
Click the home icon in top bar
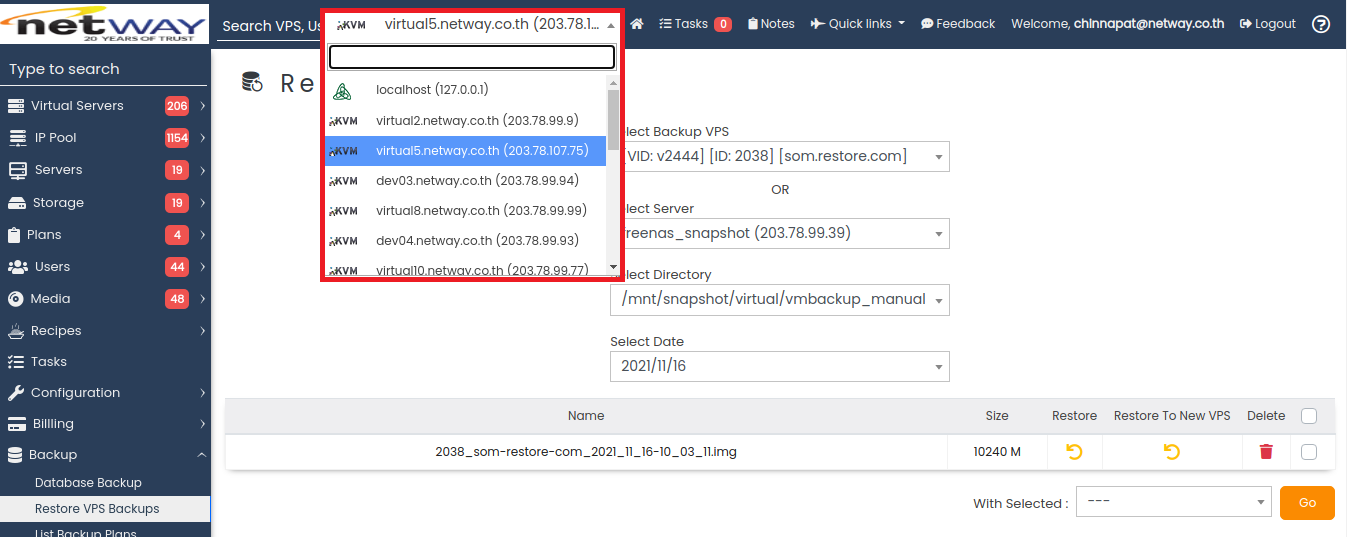[x=637, y=24]
